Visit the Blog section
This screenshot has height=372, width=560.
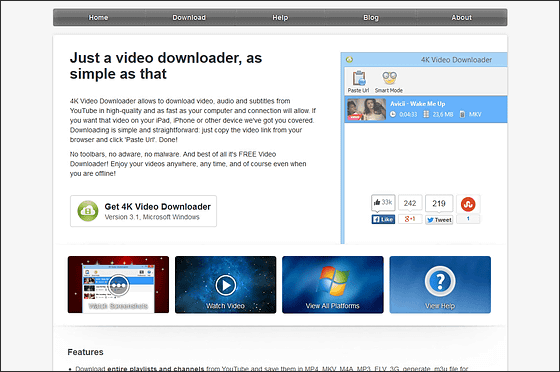[x=371, y=17]
